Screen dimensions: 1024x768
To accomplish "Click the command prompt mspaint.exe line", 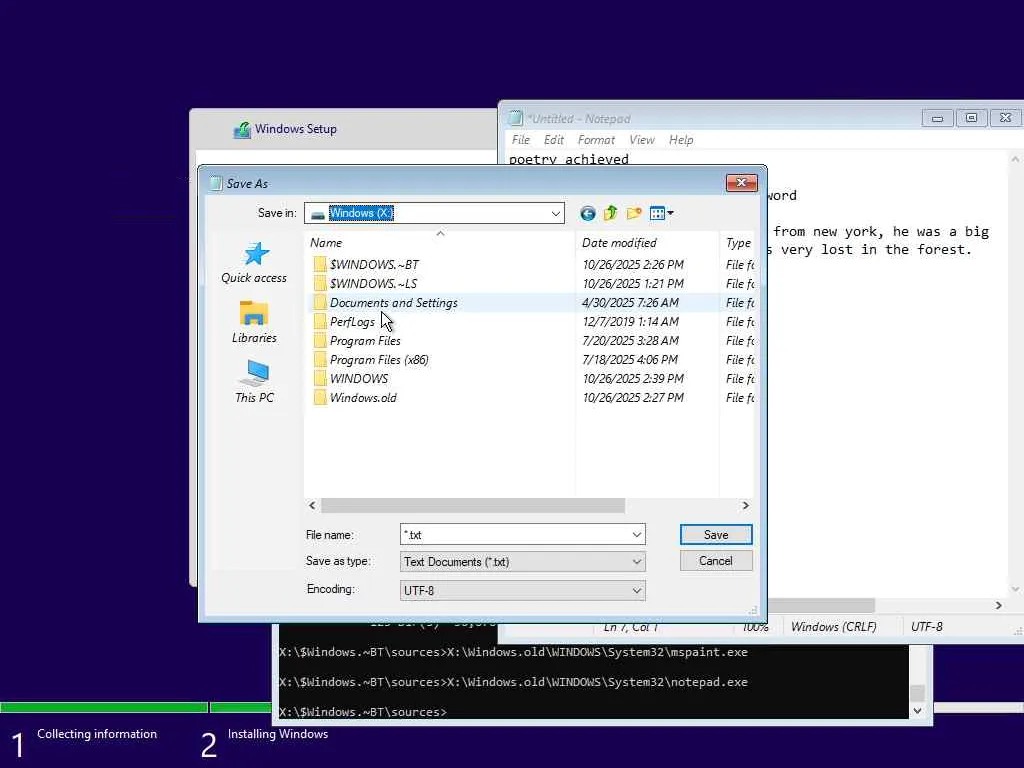I will click(513, 652).
